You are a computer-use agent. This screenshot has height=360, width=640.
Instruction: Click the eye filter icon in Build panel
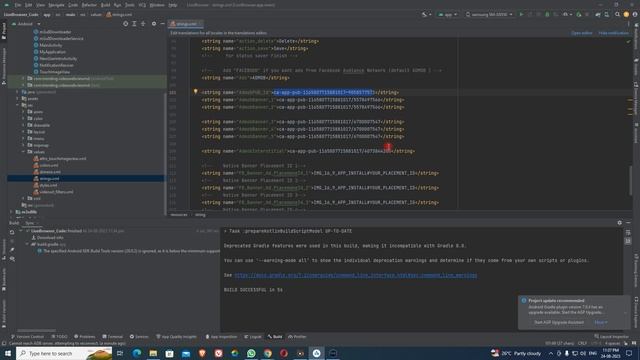(12, 259)
